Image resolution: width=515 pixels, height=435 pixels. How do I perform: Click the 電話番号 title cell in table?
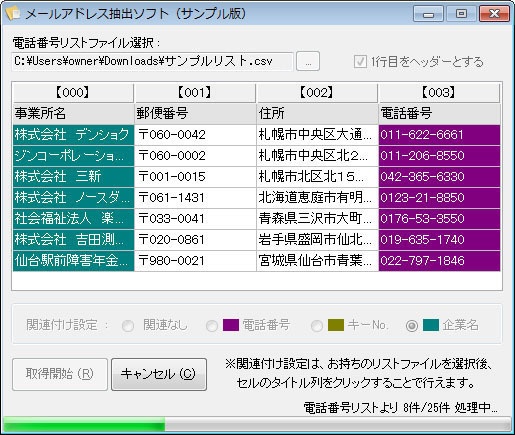point(439,114)
